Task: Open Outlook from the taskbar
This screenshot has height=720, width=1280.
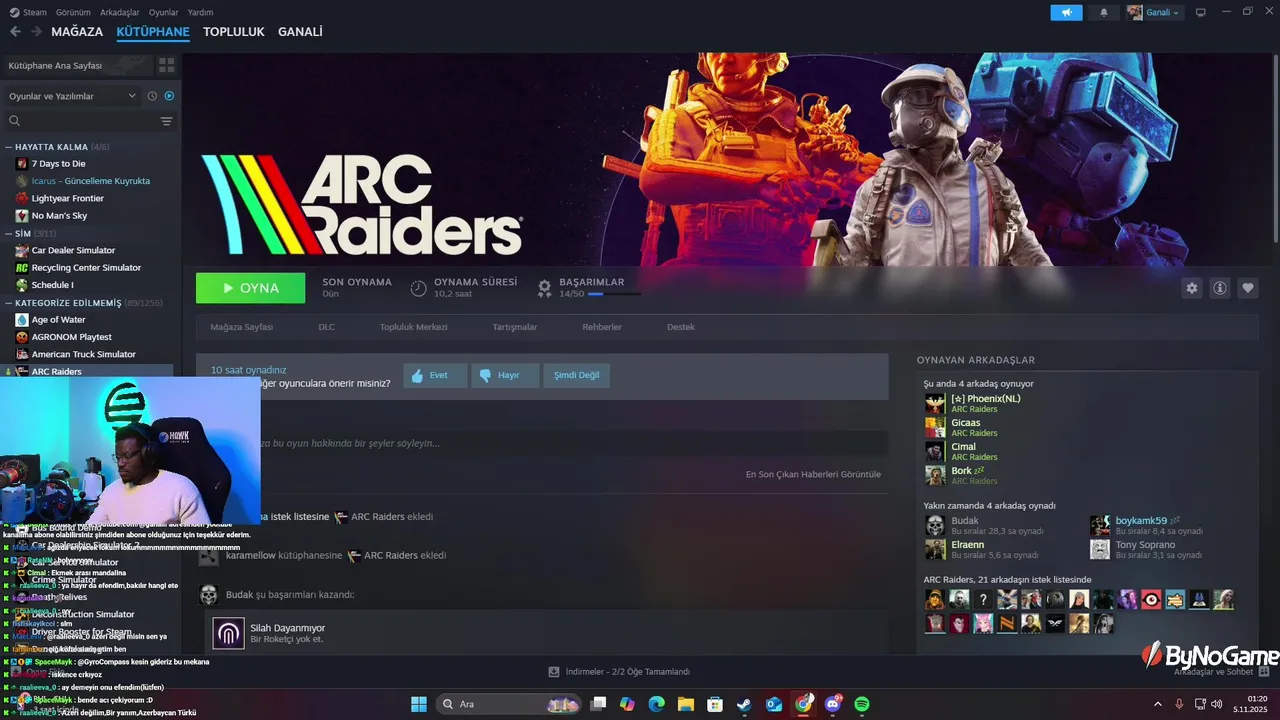Action: [774, 704]
